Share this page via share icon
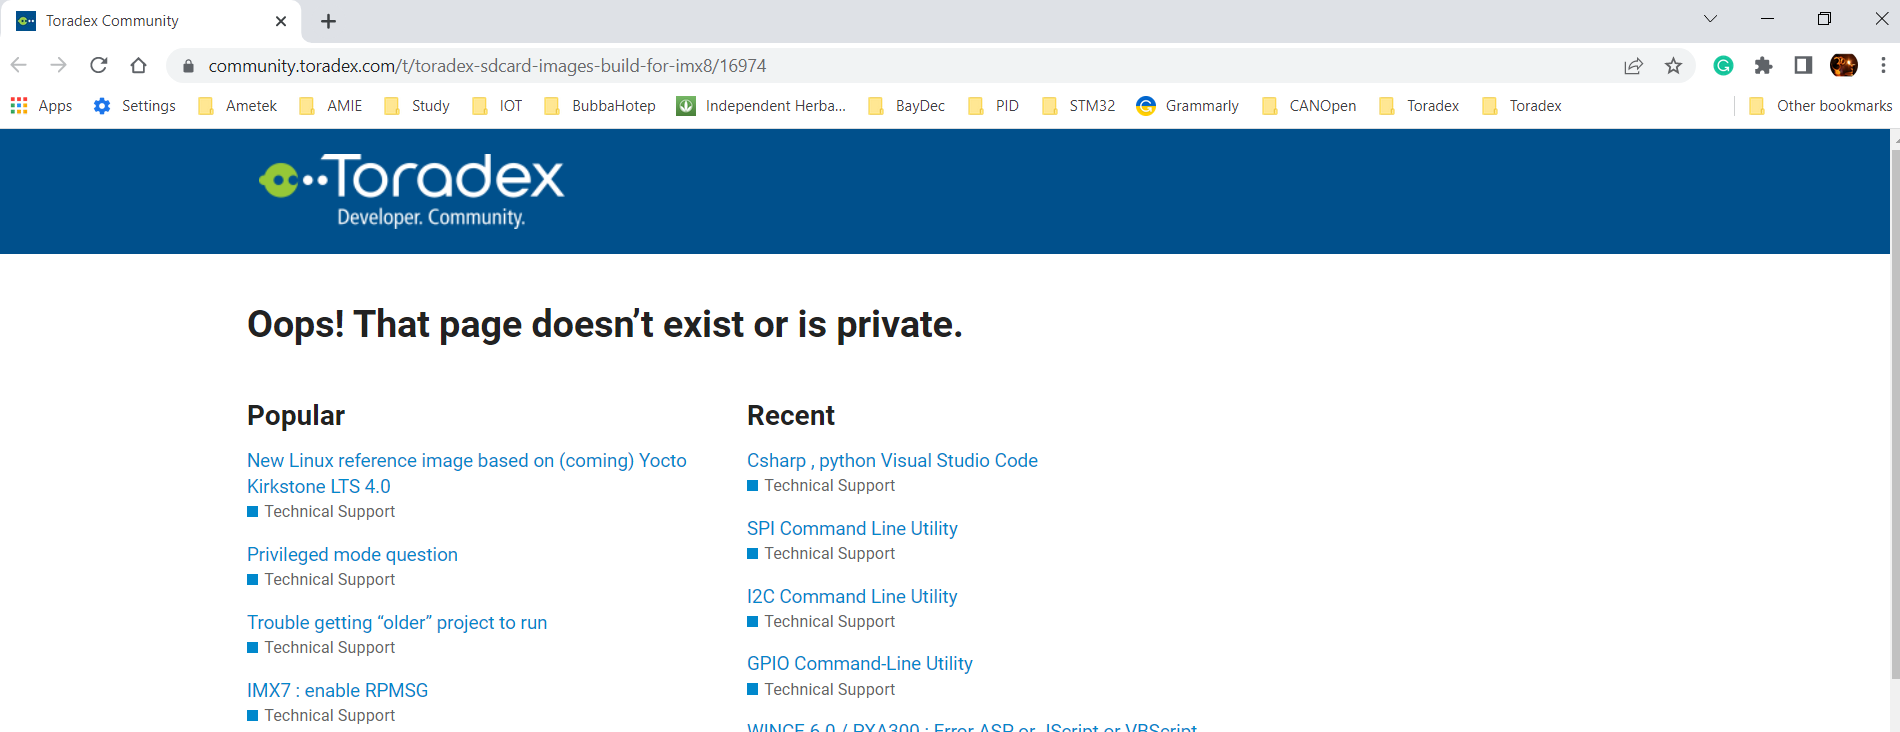This screenshot has width=1900, height=732. [1633, 66]
